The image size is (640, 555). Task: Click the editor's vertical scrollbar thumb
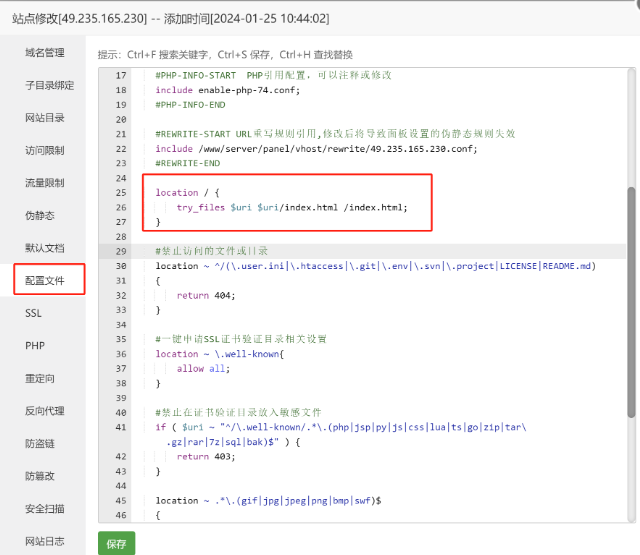(630, 300)
